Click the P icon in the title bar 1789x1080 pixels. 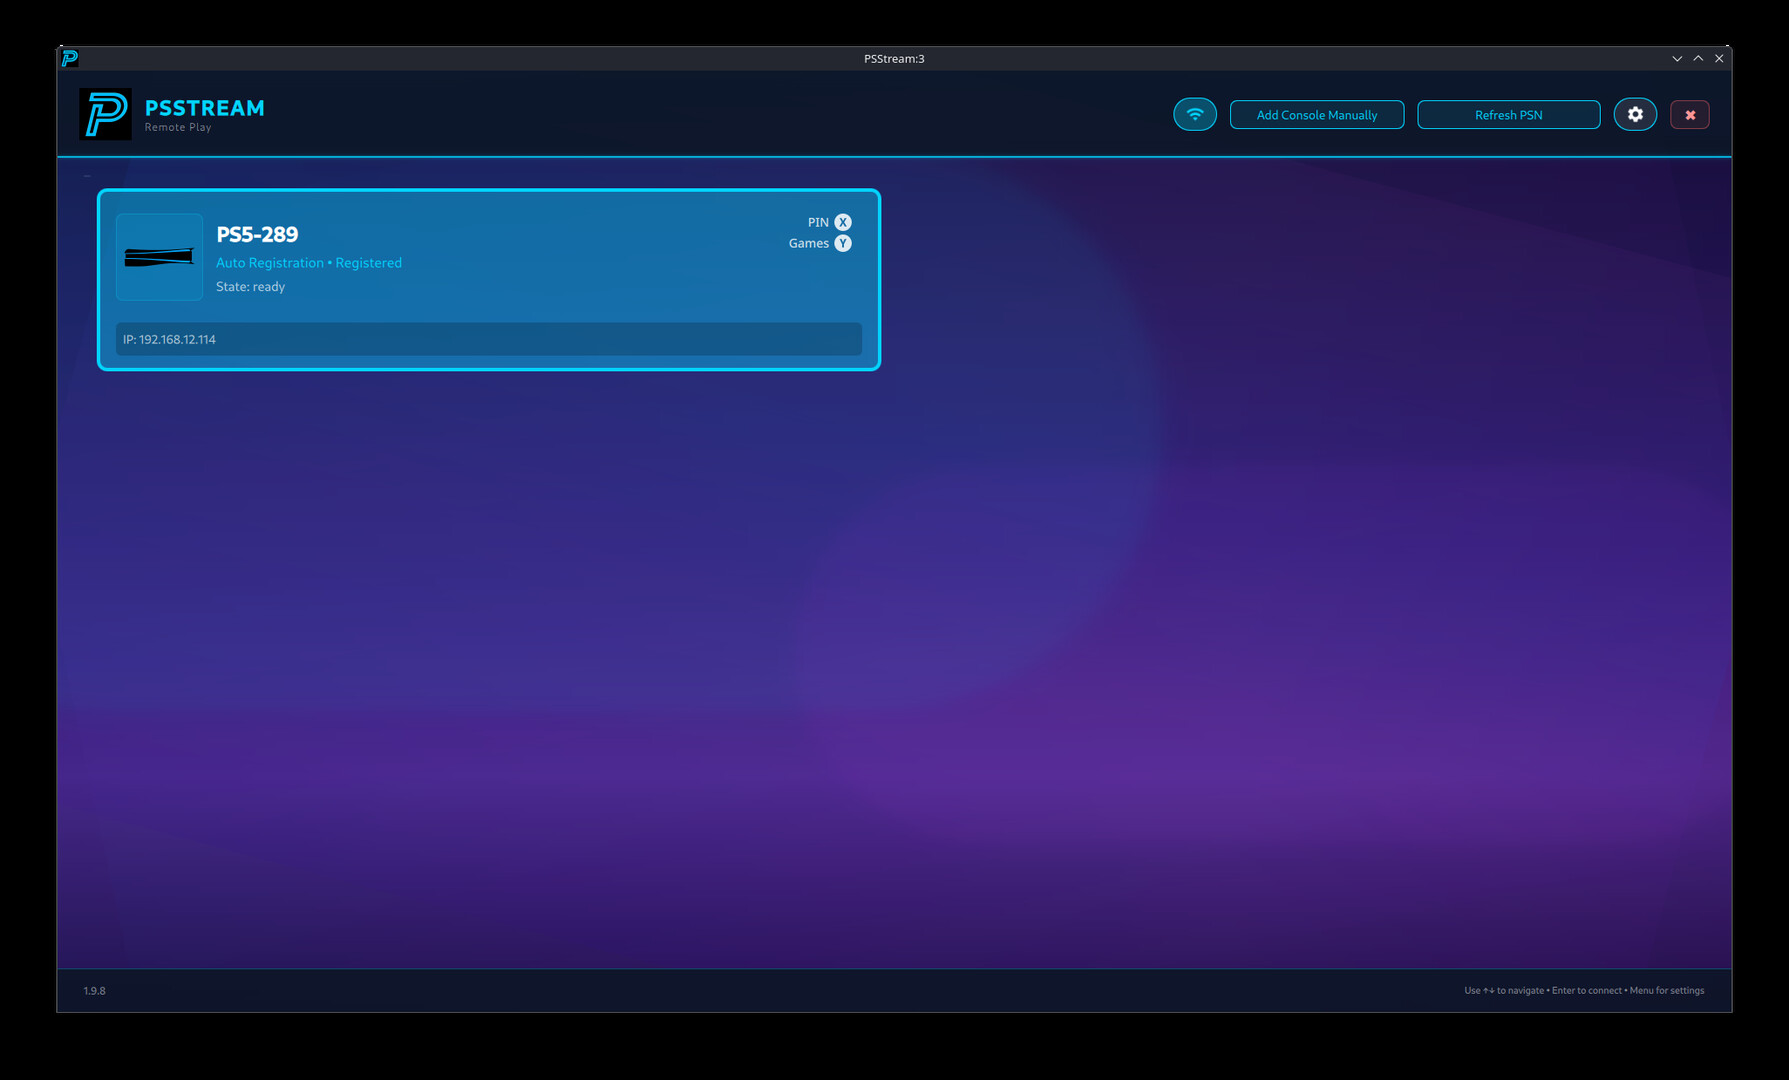click(68, 58)
